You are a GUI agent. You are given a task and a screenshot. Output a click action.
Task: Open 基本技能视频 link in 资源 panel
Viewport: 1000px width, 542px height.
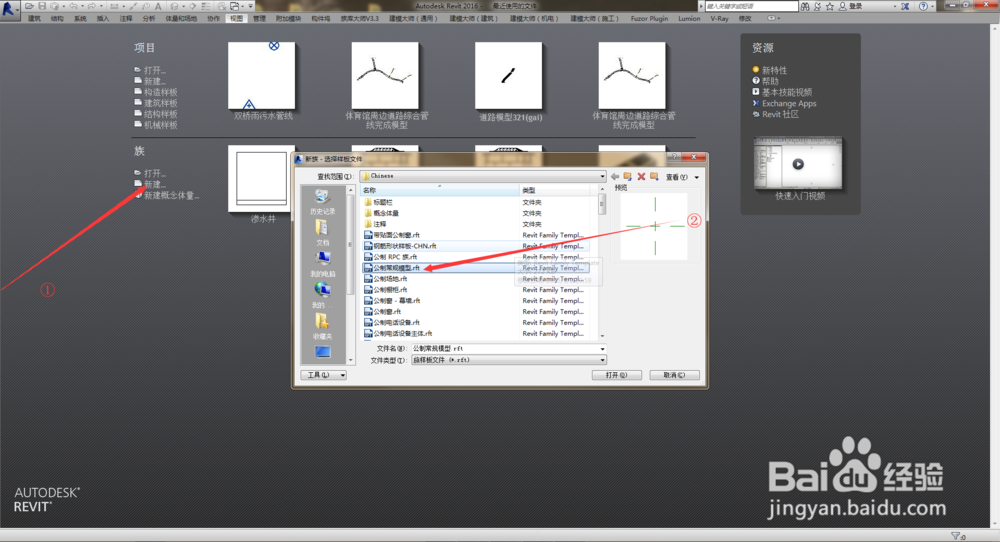pyautogui.click(x=782, y=92)
